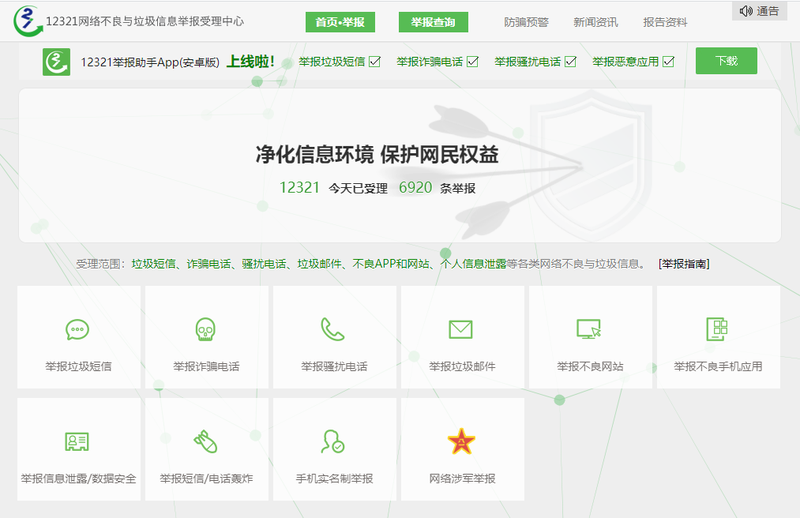Click the 网络涉军举报 card label
800x518 pixels.
coord(462,479)
